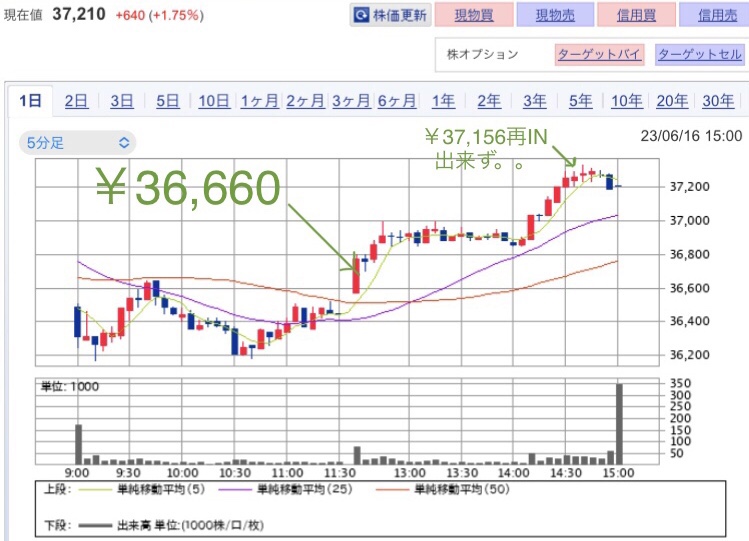Click the 9:00 time axis label
Screen dimensions: 749x541
[x=77, y=473]
